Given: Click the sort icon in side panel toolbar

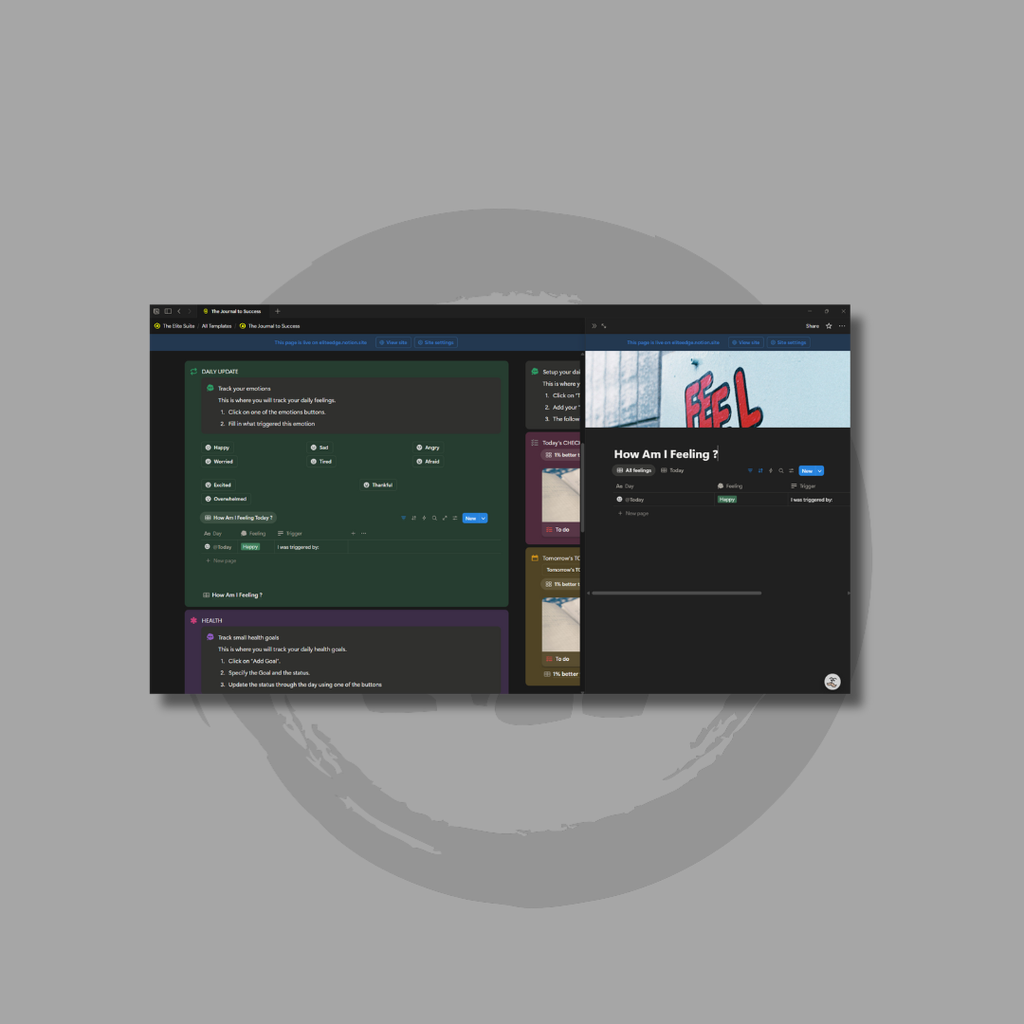Looking at the screenshot, I should tap(760, 470).
